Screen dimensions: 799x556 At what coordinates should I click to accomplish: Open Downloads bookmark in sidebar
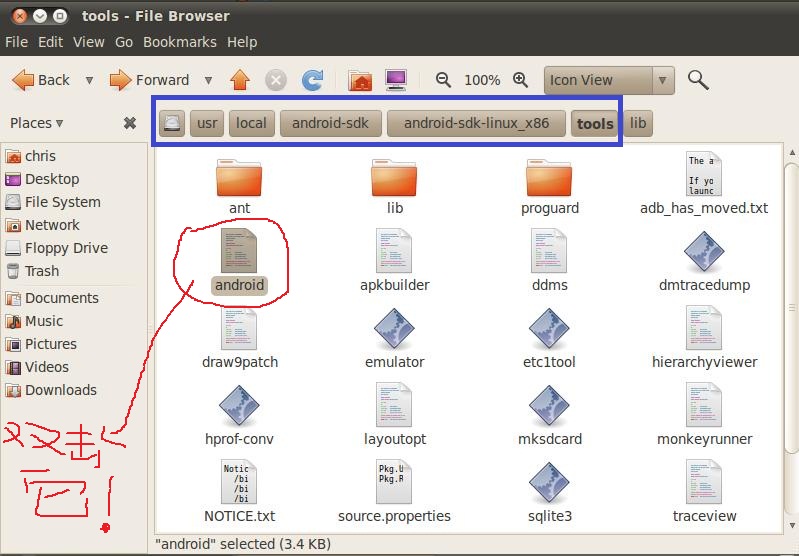coord(50,390)
